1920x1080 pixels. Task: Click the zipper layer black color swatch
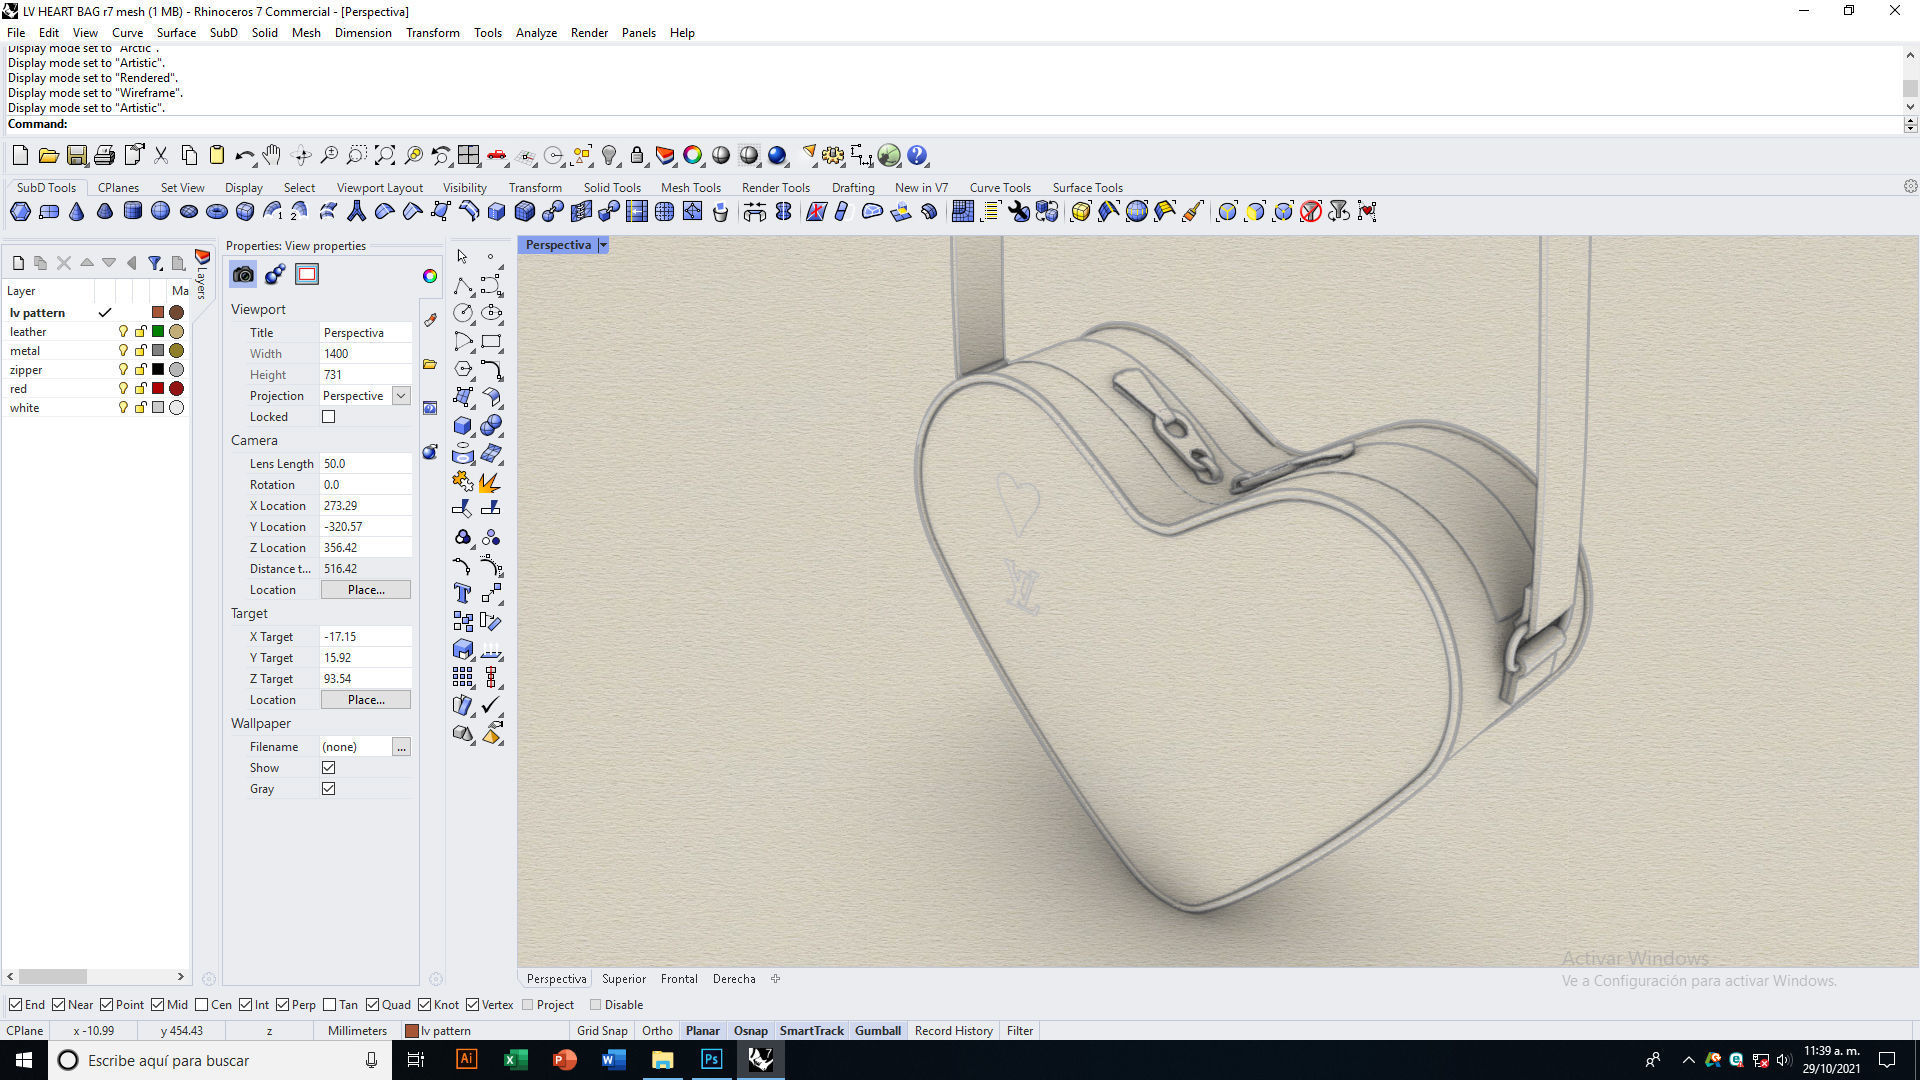(x=157, y=370)
